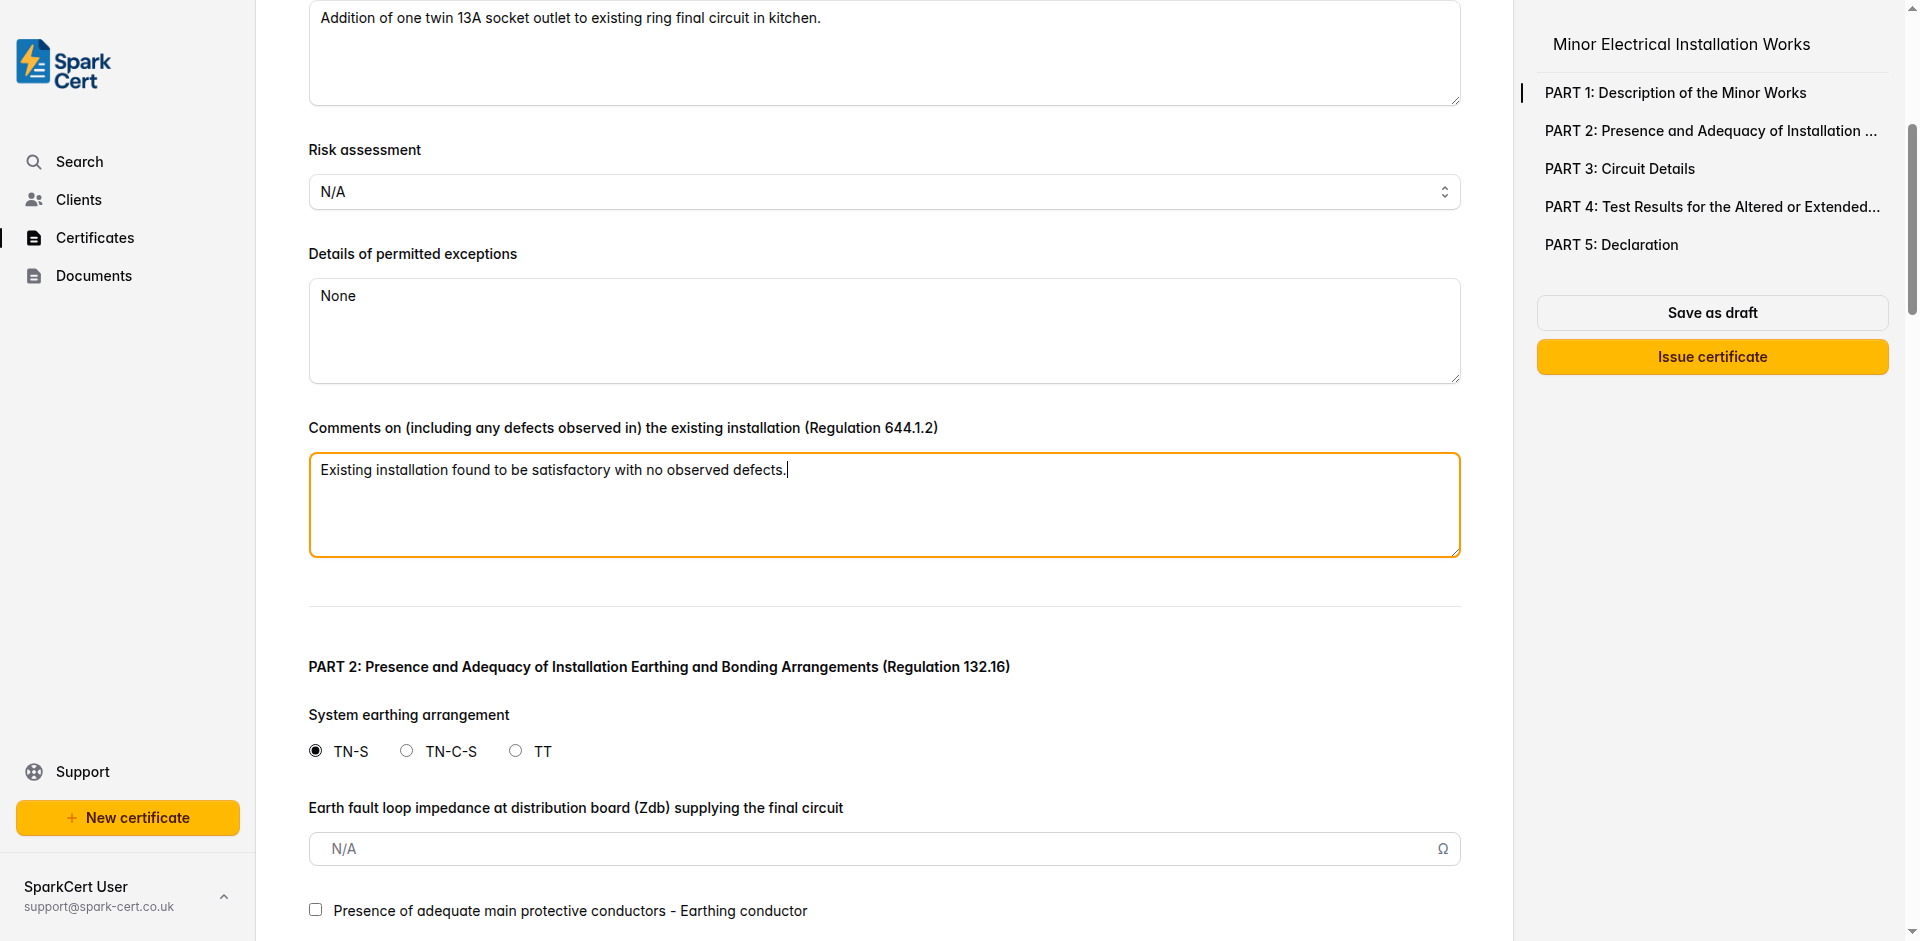The height and width of the screenshot is (941, 1920).
Task: Open PART 1: Description of the Minor Works
Action: click(1675, 92)
